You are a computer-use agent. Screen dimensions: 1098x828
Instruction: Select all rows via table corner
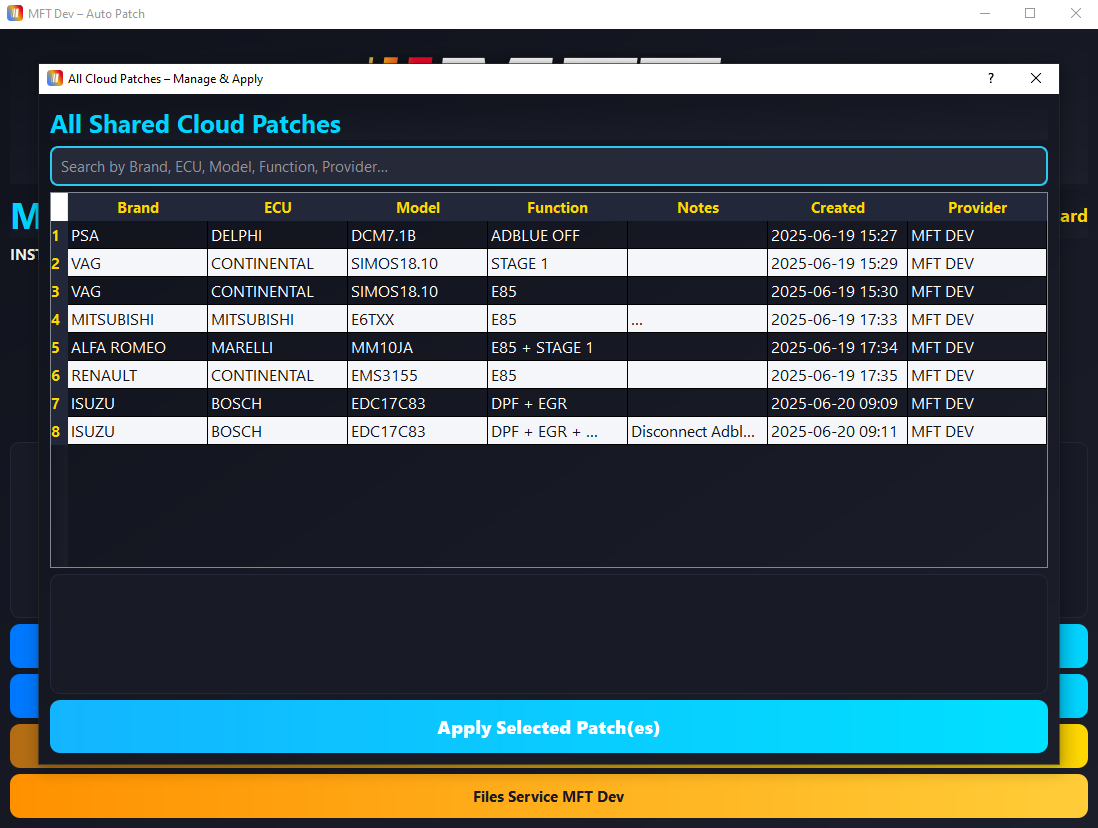coord(60,207)
